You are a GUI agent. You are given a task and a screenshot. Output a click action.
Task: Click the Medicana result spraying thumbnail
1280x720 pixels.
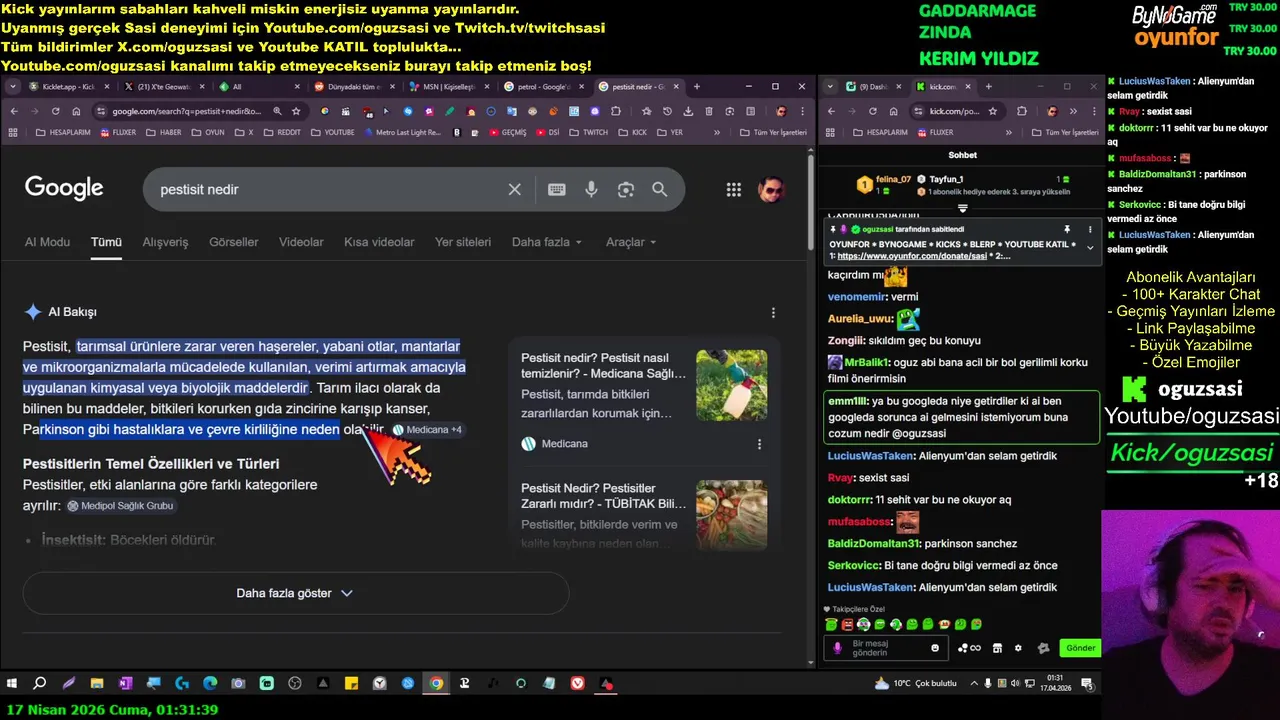pyautogui.click(x=732, y=385)
